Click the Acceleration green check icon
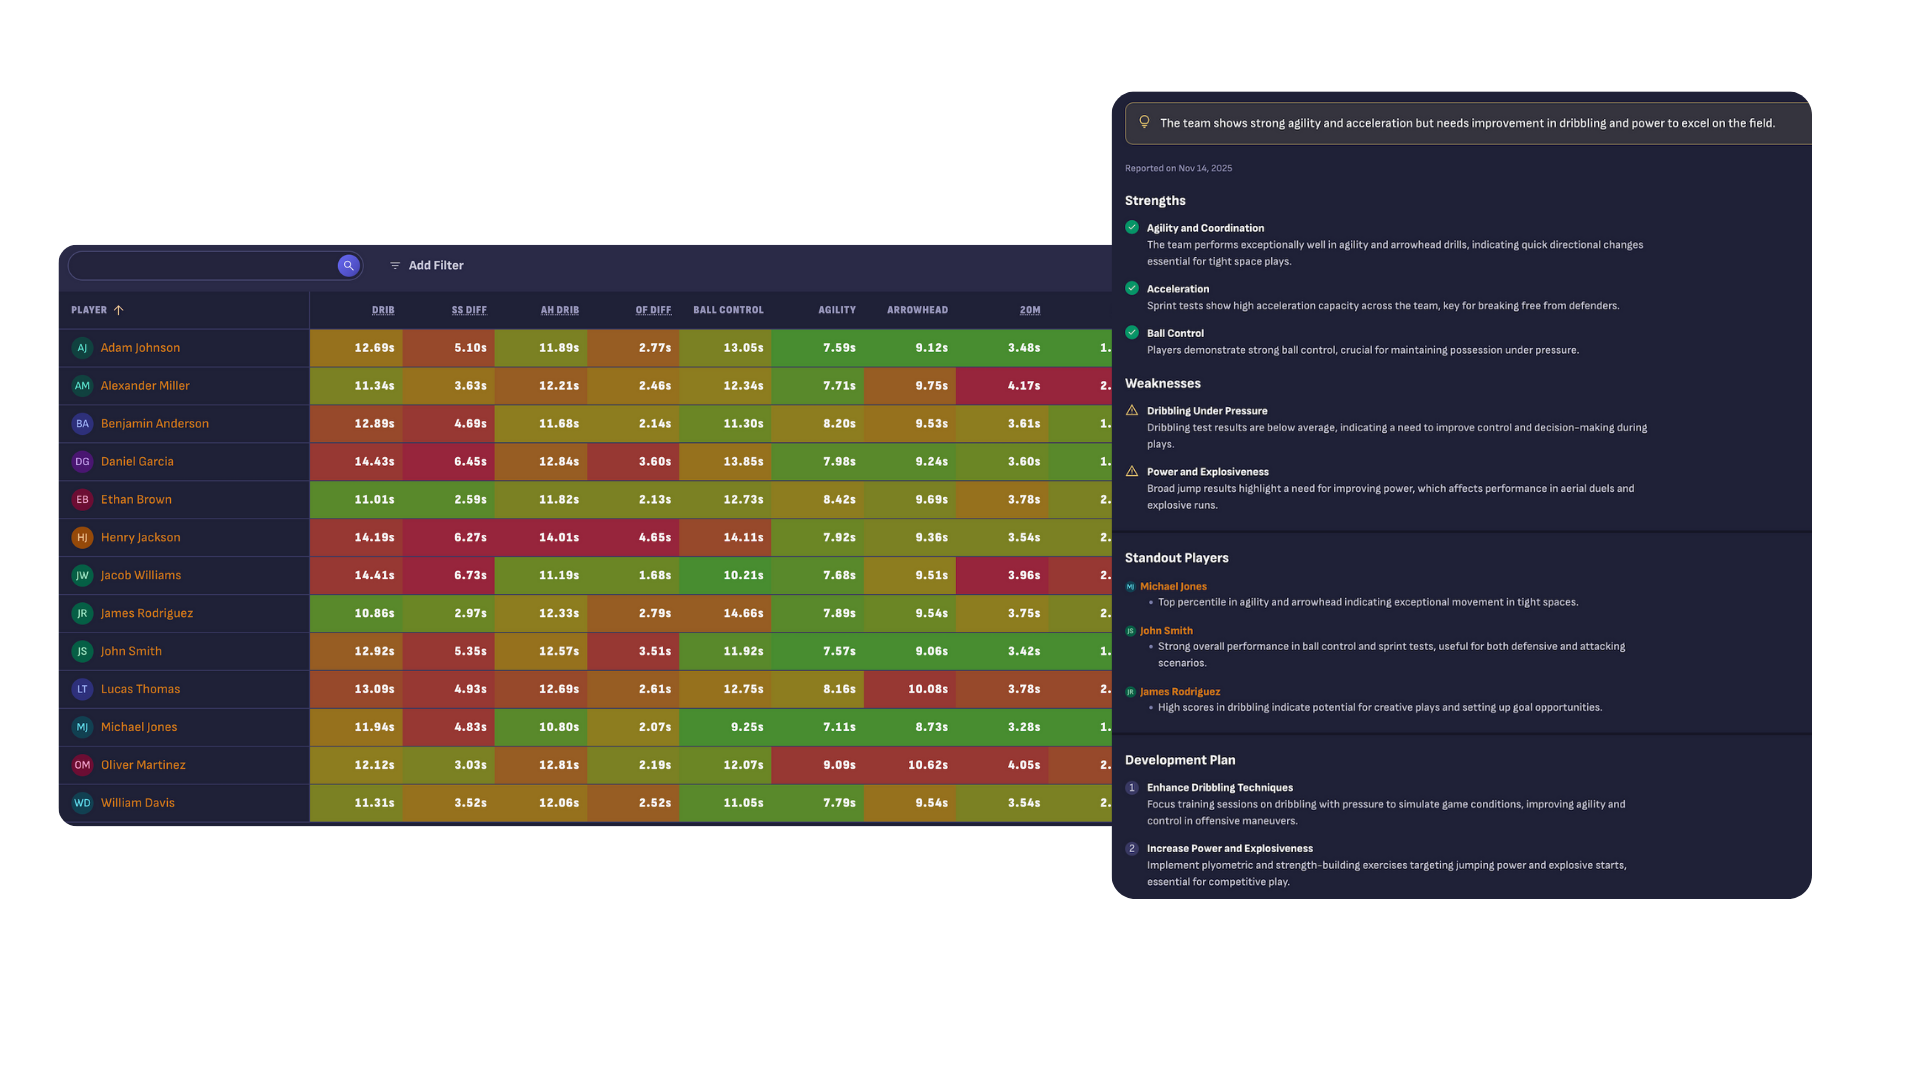Image resolution: width=1920 pixels, height=1080 pixels. click(1132, 288)
